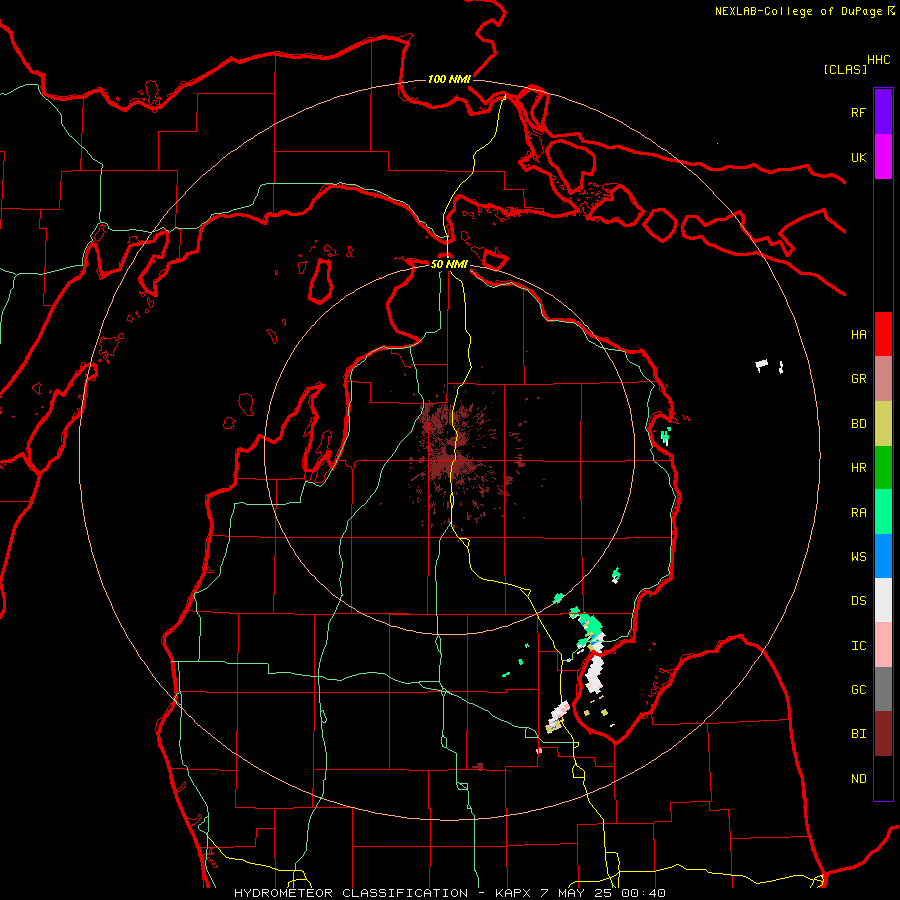The image size is (900, 900).
Task: Click the 'NEXLAB-College of DuPage' credit text
Action: pos(800,11)
